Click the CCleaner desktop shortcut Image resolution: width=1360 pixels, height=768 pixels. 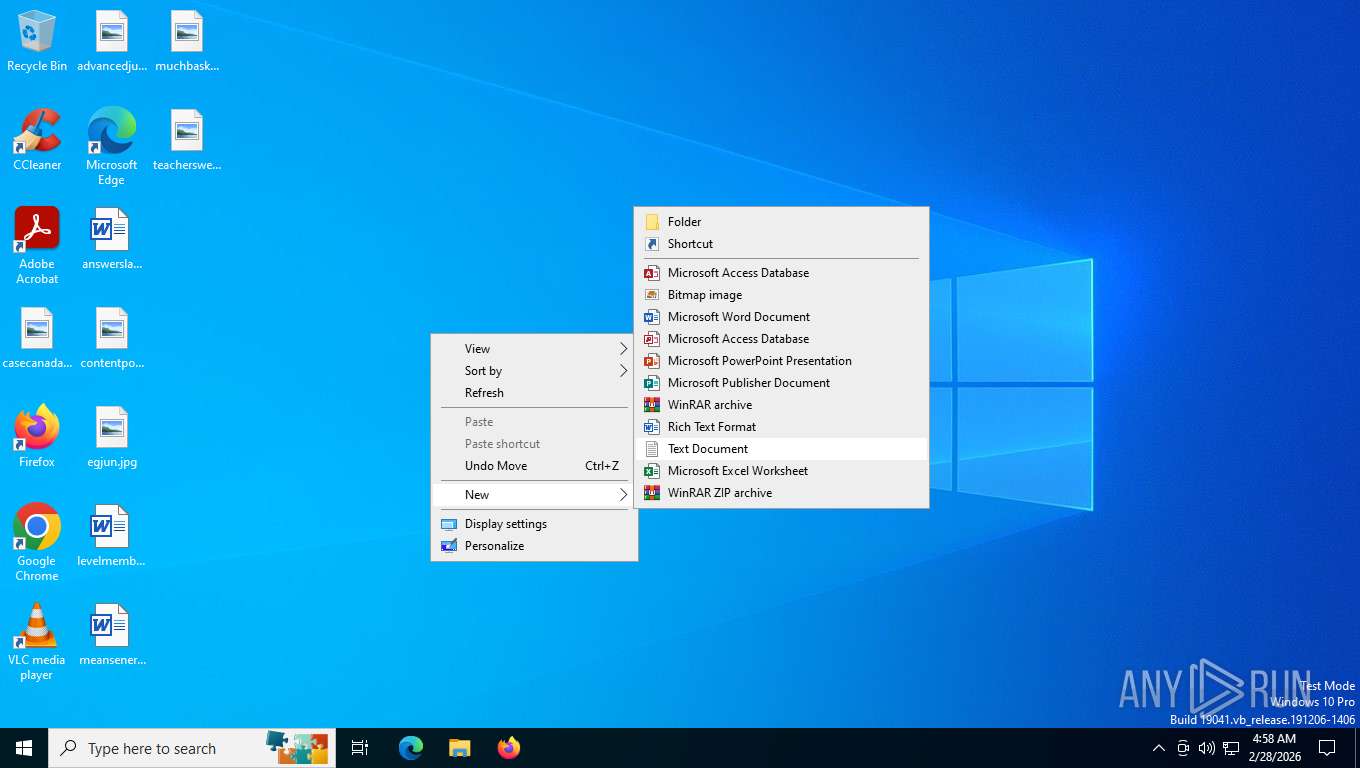click(37, 140)
